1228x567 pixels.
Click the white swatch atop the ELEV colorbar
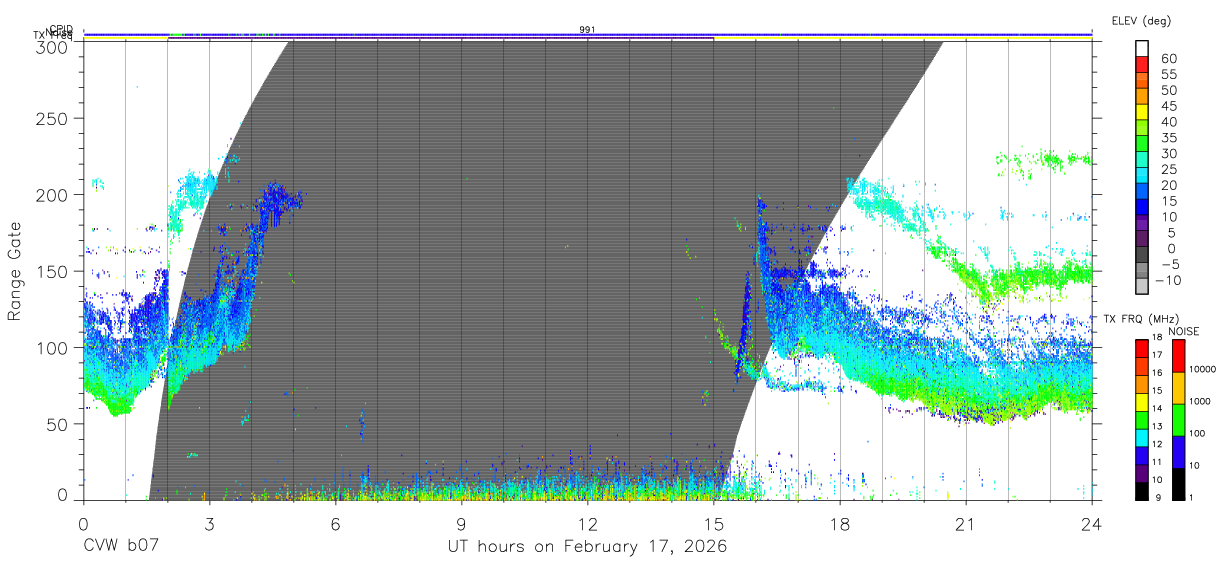click(x=1144, y=50)
